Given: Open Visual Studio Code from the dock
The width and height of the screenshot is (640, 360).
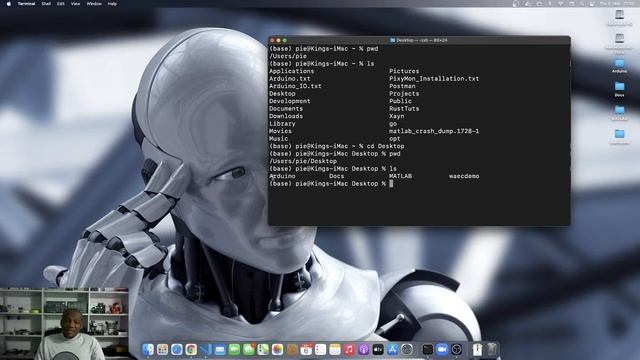Looking at the screenshot, I should coord(206,349).
